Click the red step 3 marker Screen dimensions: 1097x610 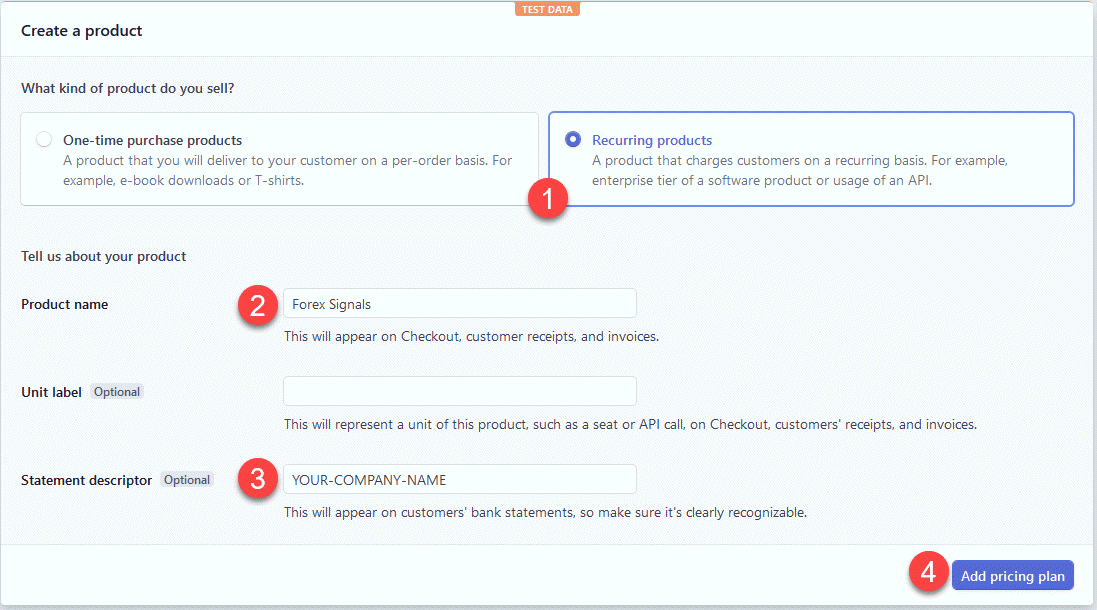coord(257,479)
